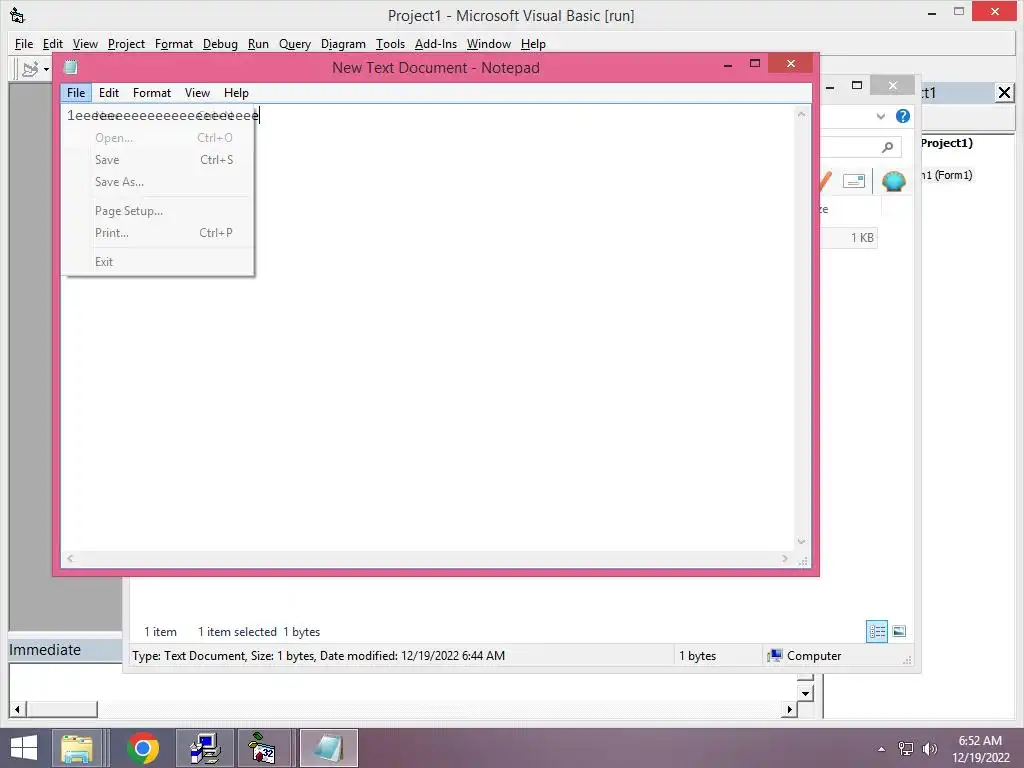The width and height of the screenshot is (1024, 768).
Task: Switch to Notepad taskbar icon
Action: click(x=329, y=748)
